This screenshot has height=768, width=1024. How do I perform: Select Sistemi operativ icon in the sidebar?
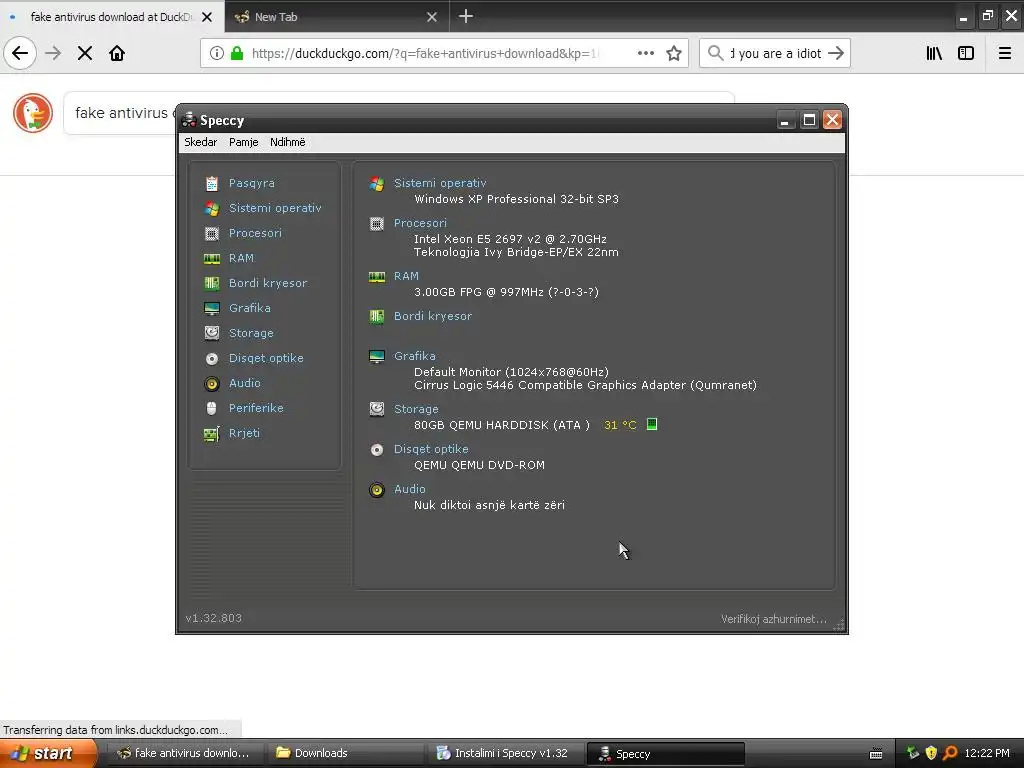[x=212, y=208]
